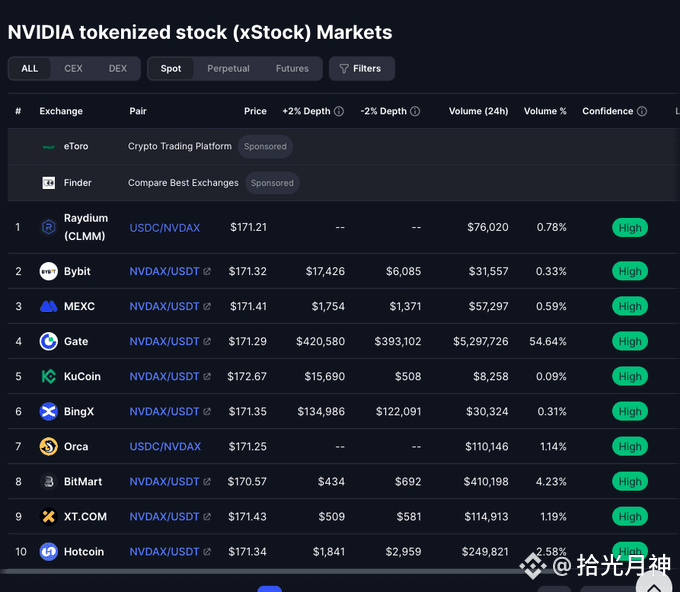Switch to the Futures tab

[x=292, y=69]
